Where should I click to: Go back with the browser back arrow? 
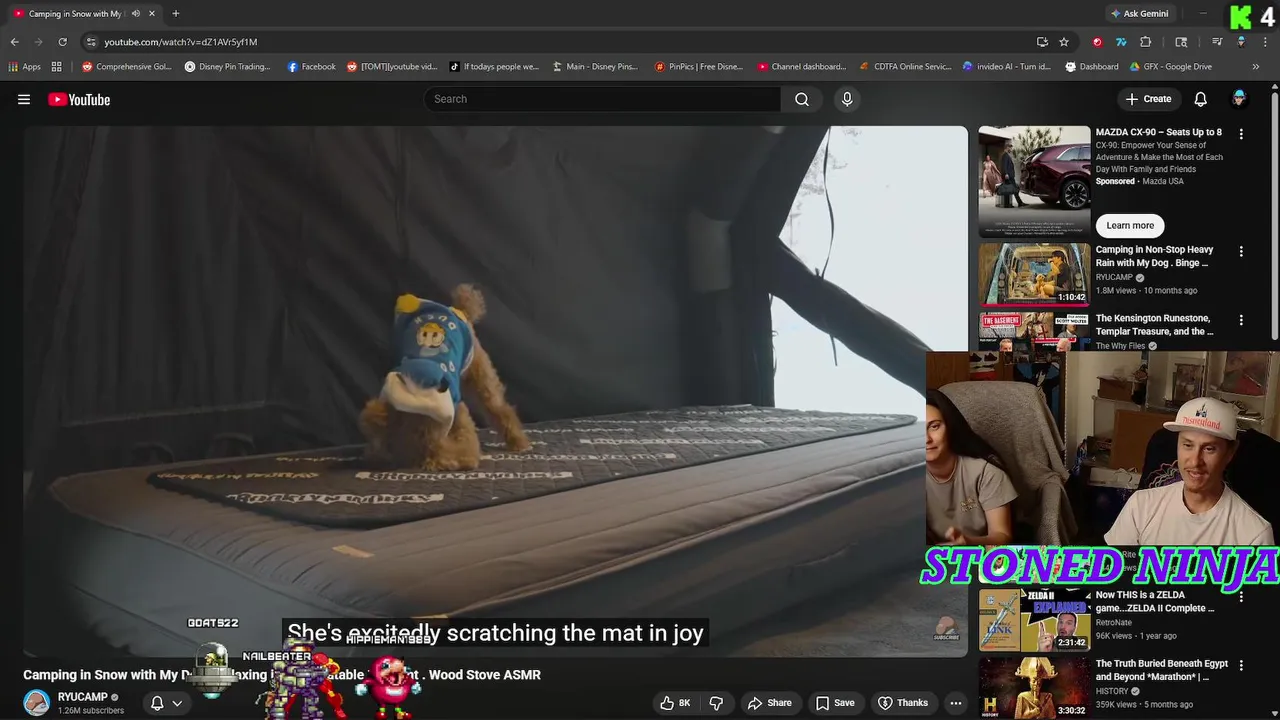15,42
